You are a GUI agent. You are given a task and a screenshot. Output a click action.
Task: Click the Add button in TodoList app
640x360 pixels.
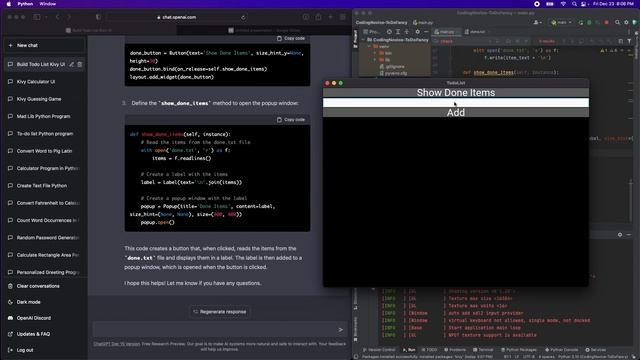pos(456,113)
